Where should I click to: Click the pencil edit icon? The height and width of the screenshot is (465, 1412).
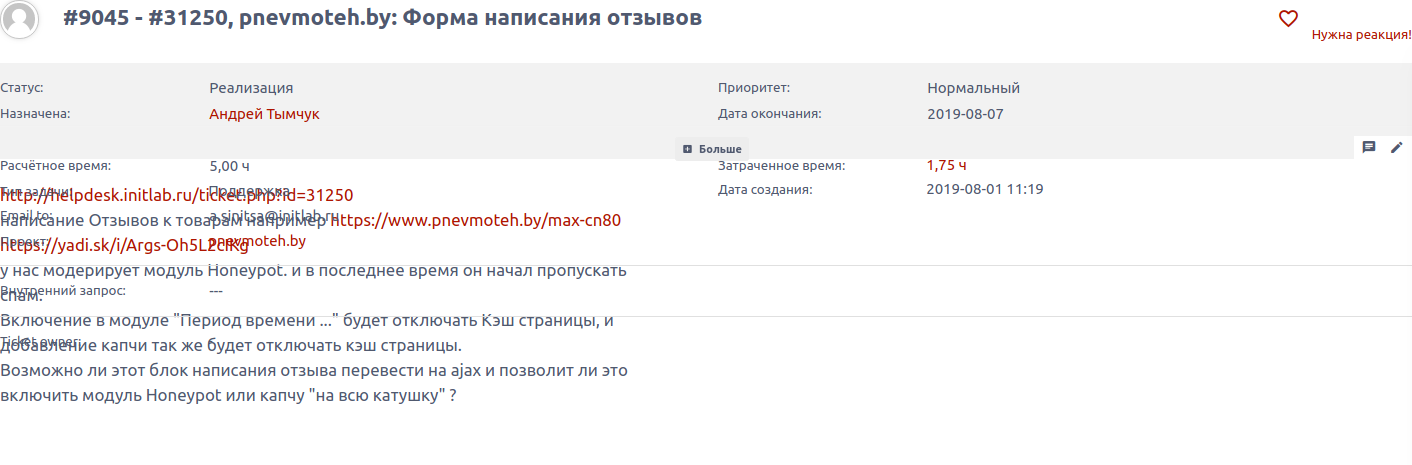[x=1397, y=147]
